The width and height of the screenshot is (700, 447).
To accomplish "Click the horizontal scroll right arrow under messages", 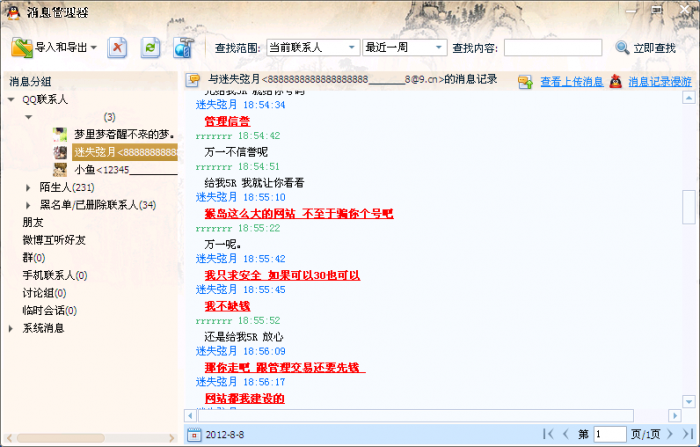I will (675, 416).
